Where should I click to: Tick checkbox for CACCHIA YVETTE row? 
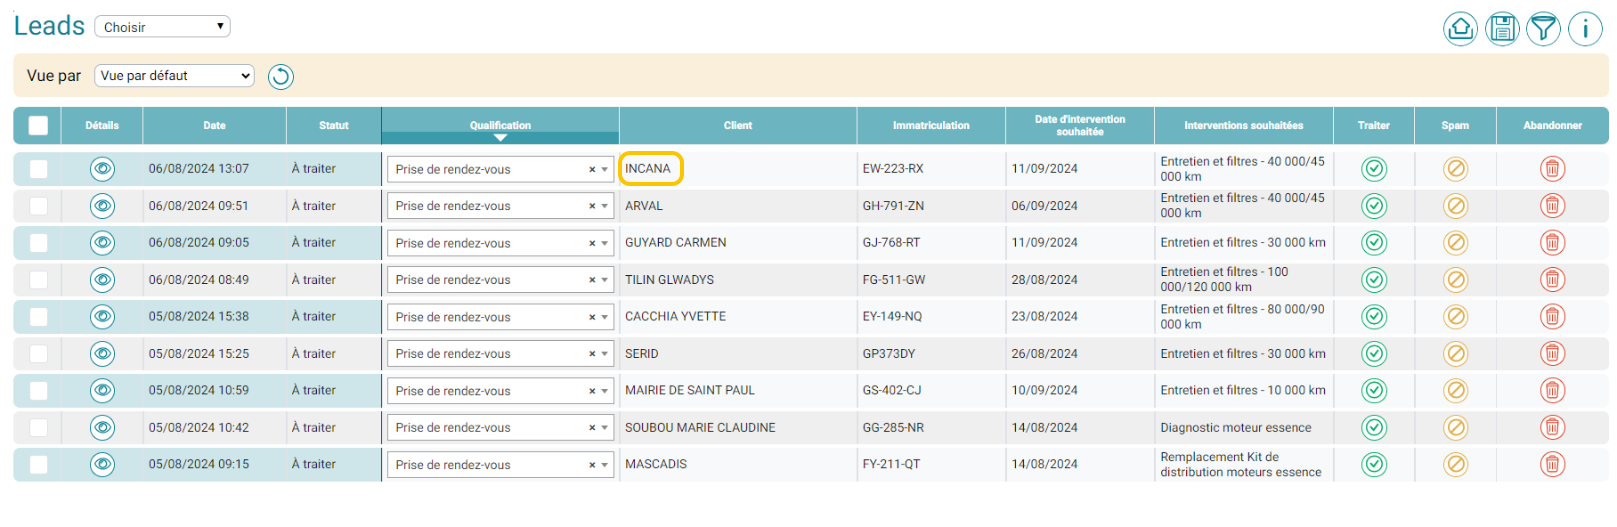(38, 317)
